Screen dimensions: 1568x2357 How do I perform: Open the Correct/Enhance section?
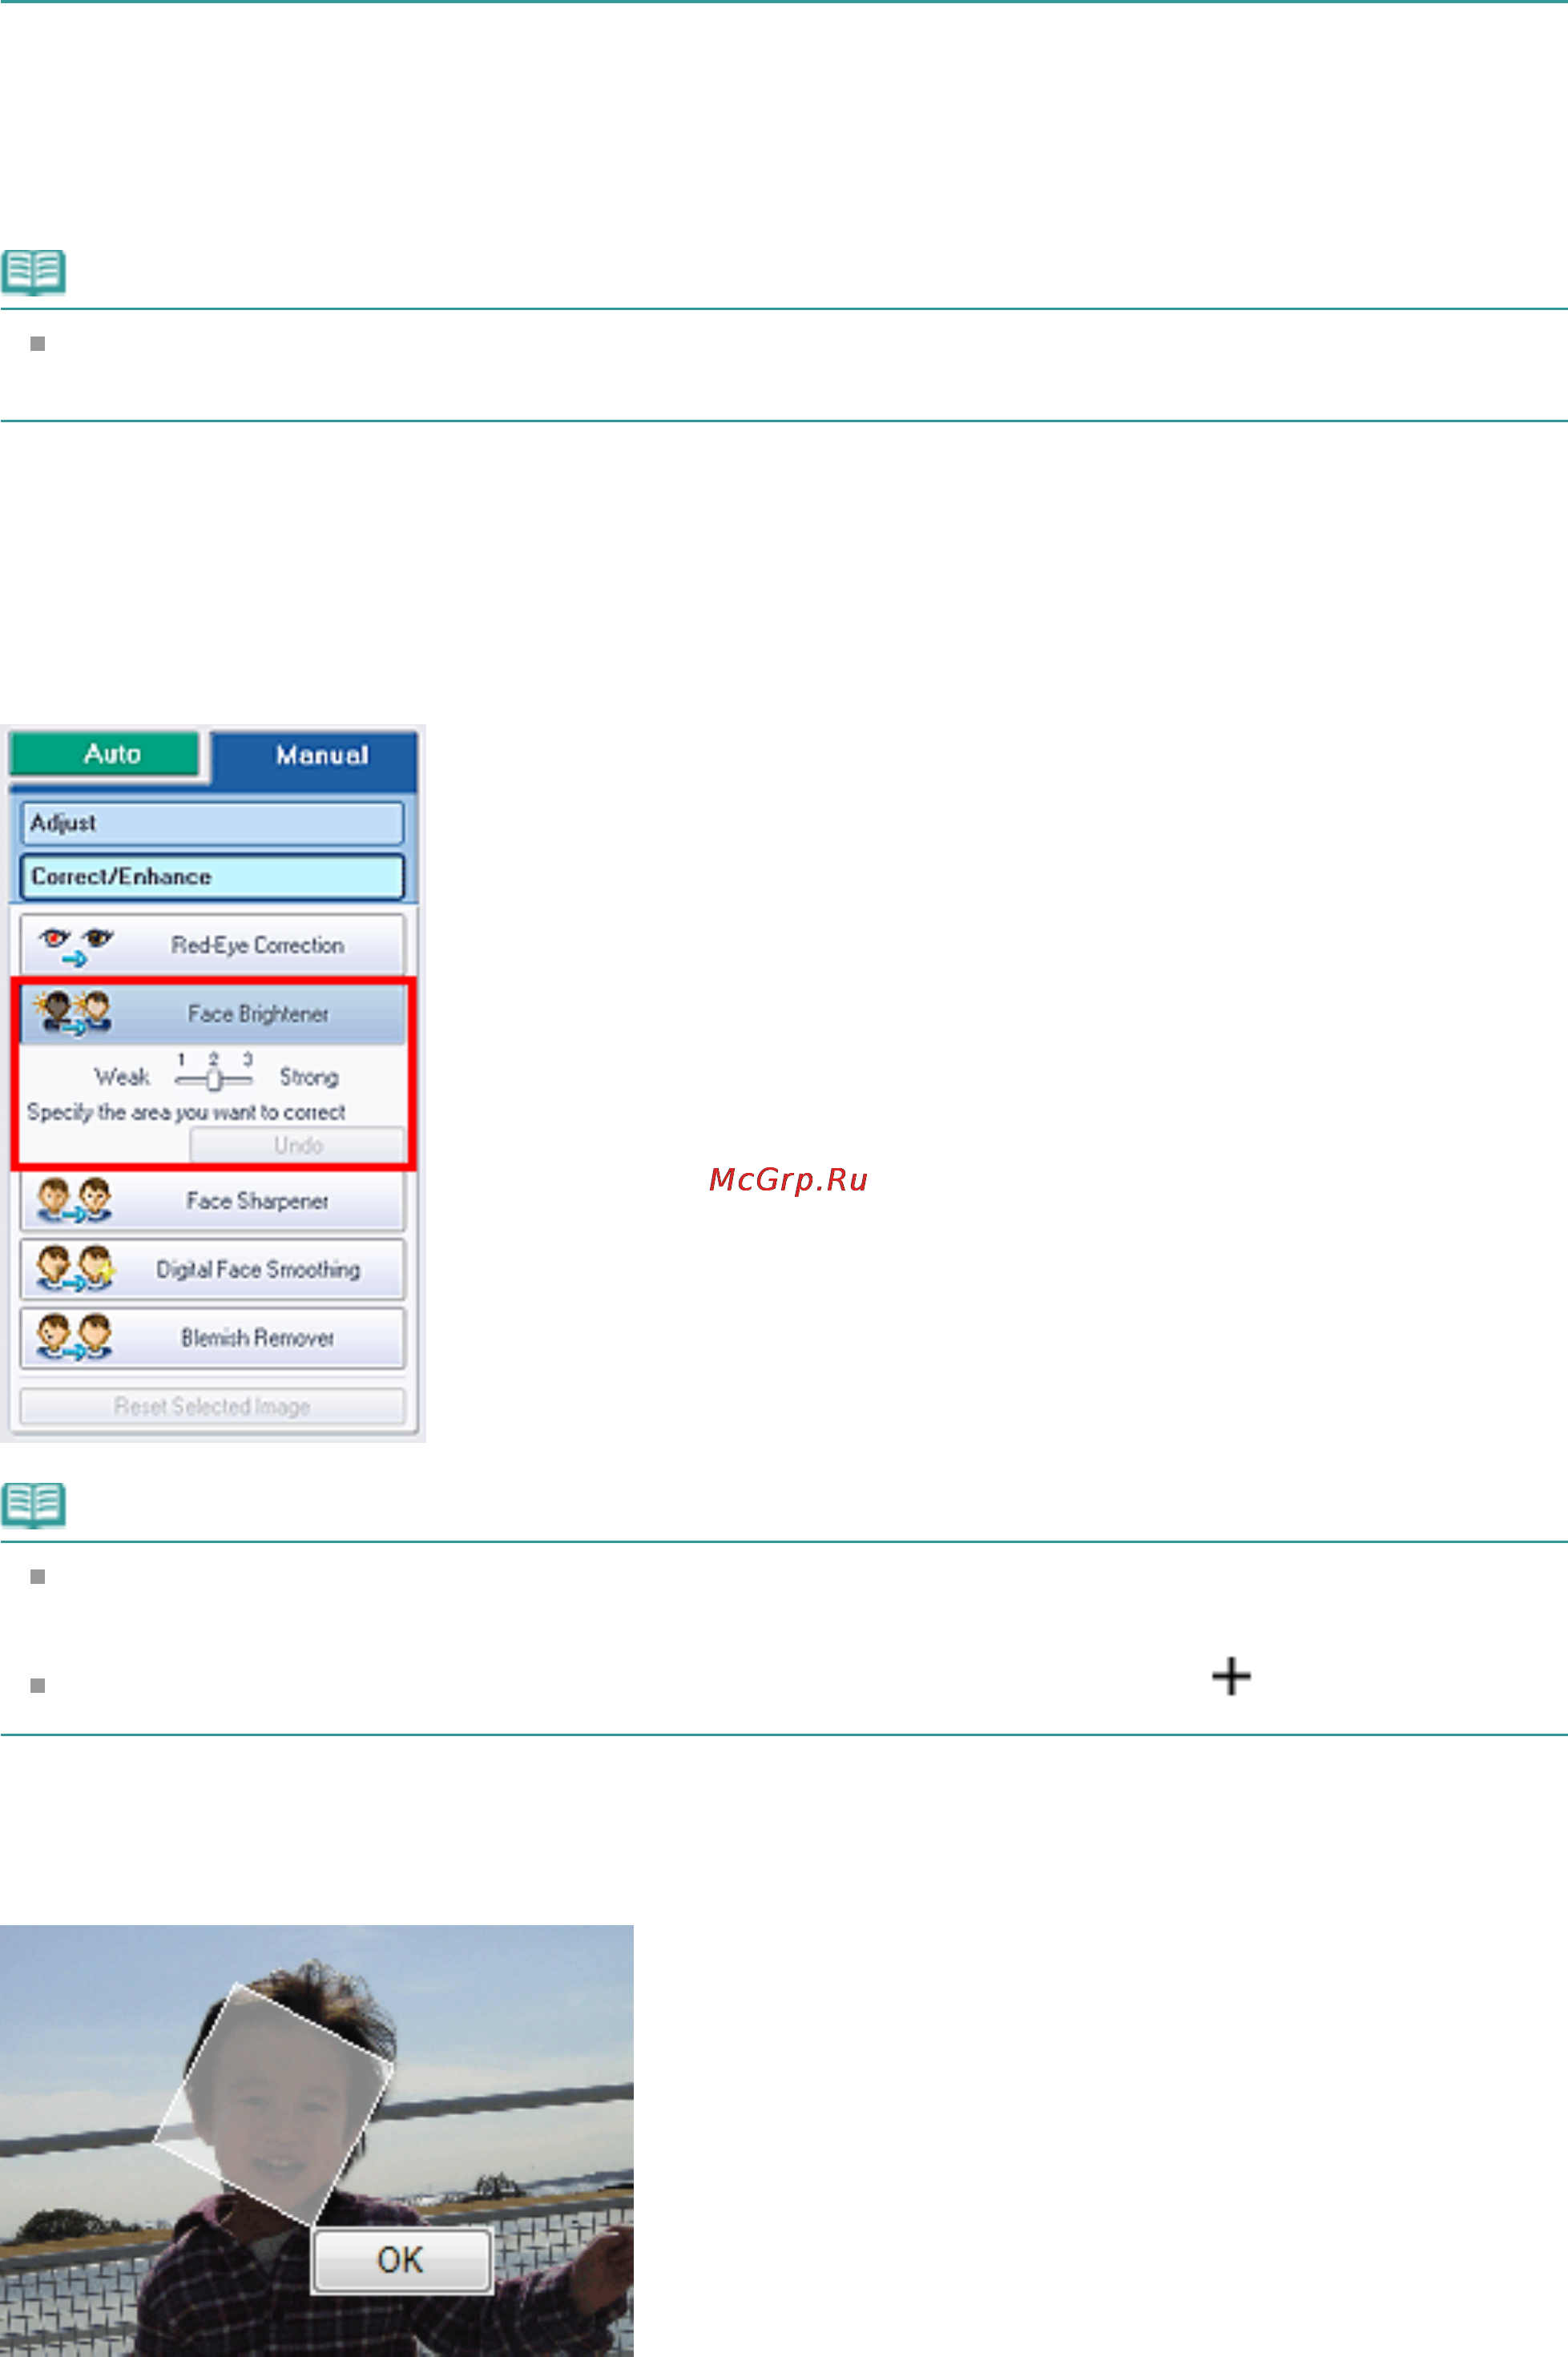[212, 876]
